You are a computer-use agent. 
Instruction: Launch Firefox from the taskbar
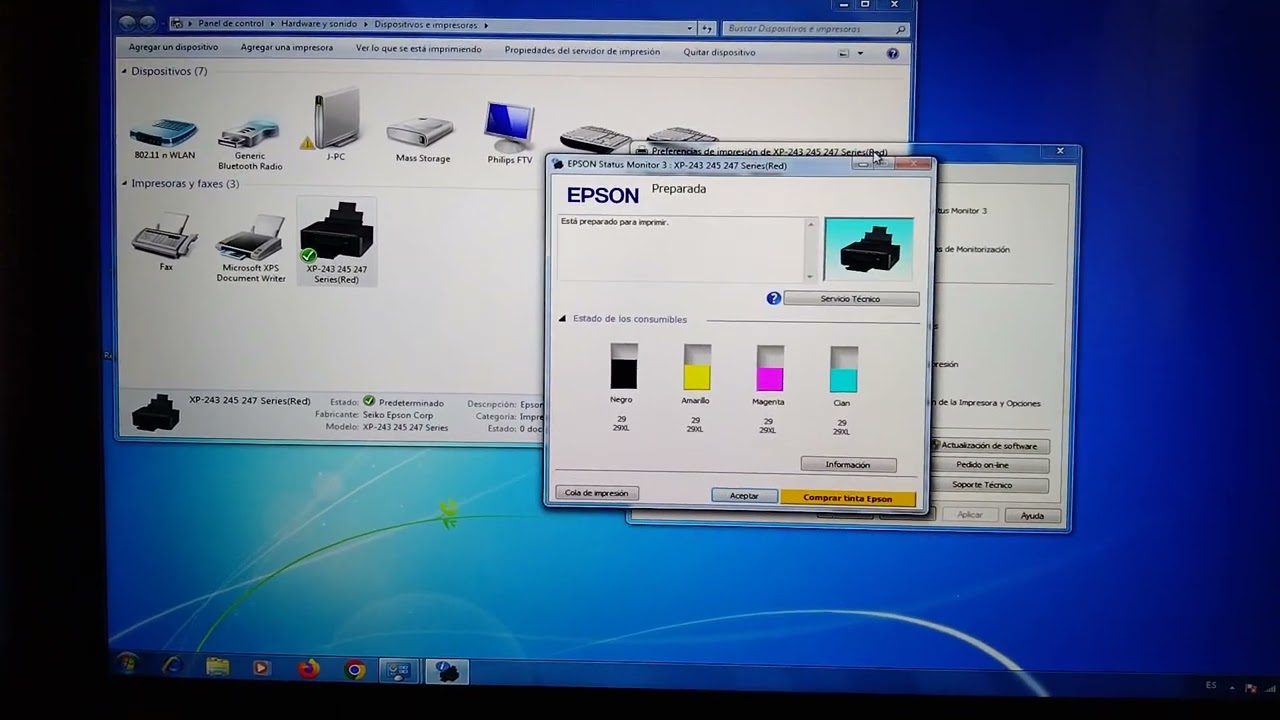coord(308,668)
